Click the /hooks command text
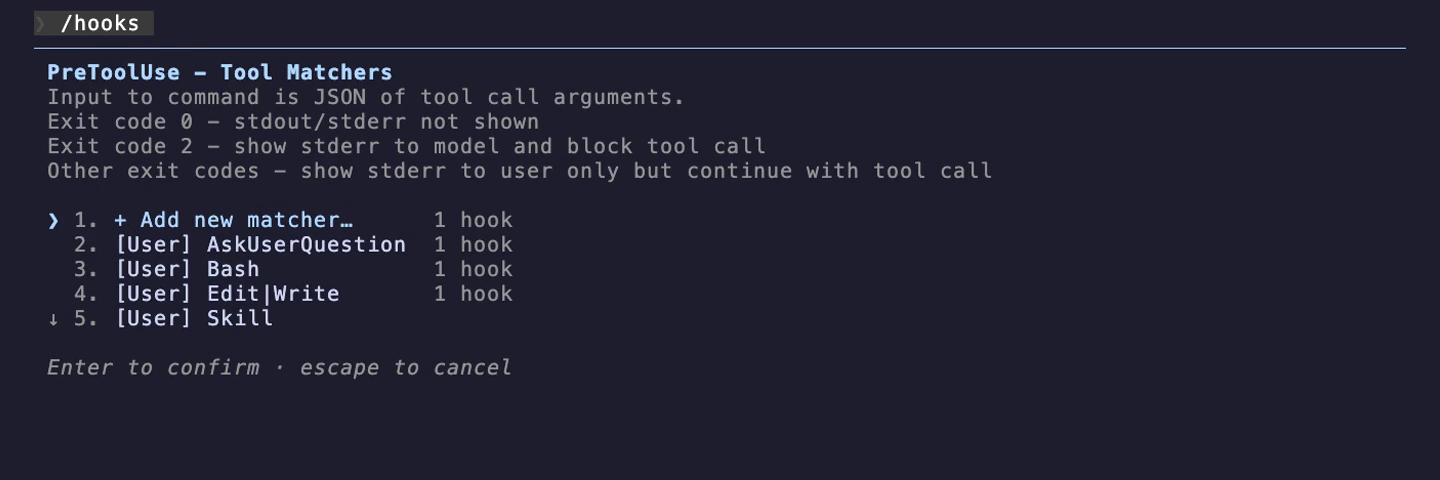Image resolution: width=1440 pixels, height=480 pixels. (x=100, y=23)
